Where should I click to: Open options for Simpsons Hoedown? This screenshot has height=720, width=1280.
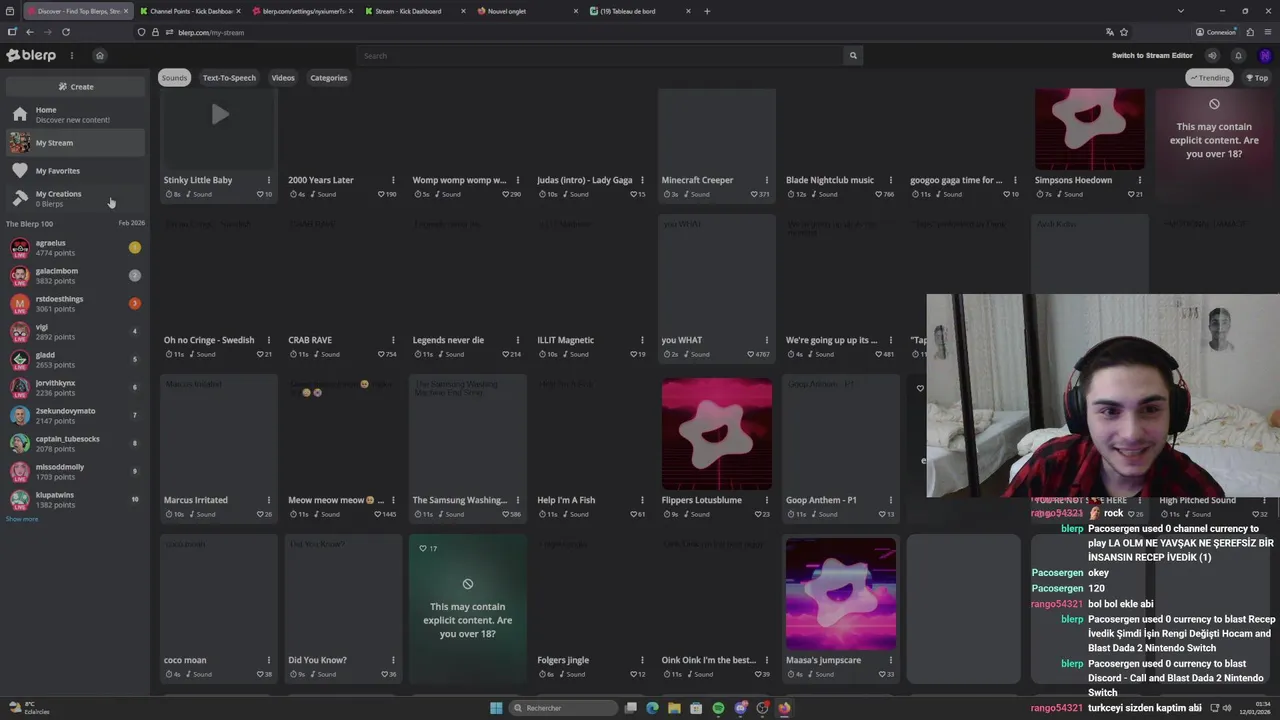(x=1139, y=180)
